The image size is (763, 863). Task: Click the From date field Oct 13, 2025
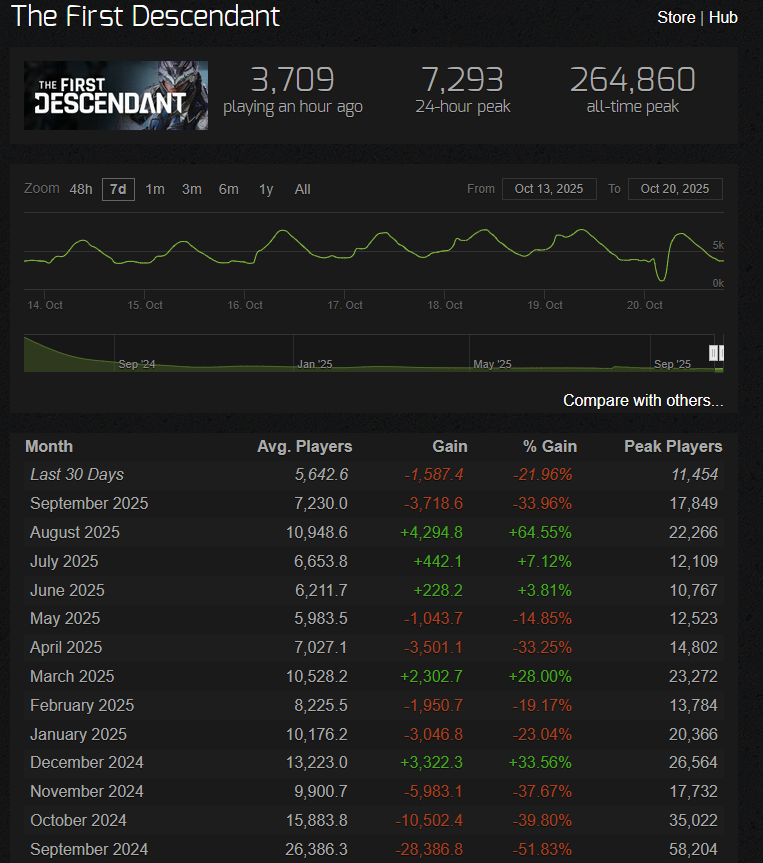pyautogui.click(x=549, y=189)
